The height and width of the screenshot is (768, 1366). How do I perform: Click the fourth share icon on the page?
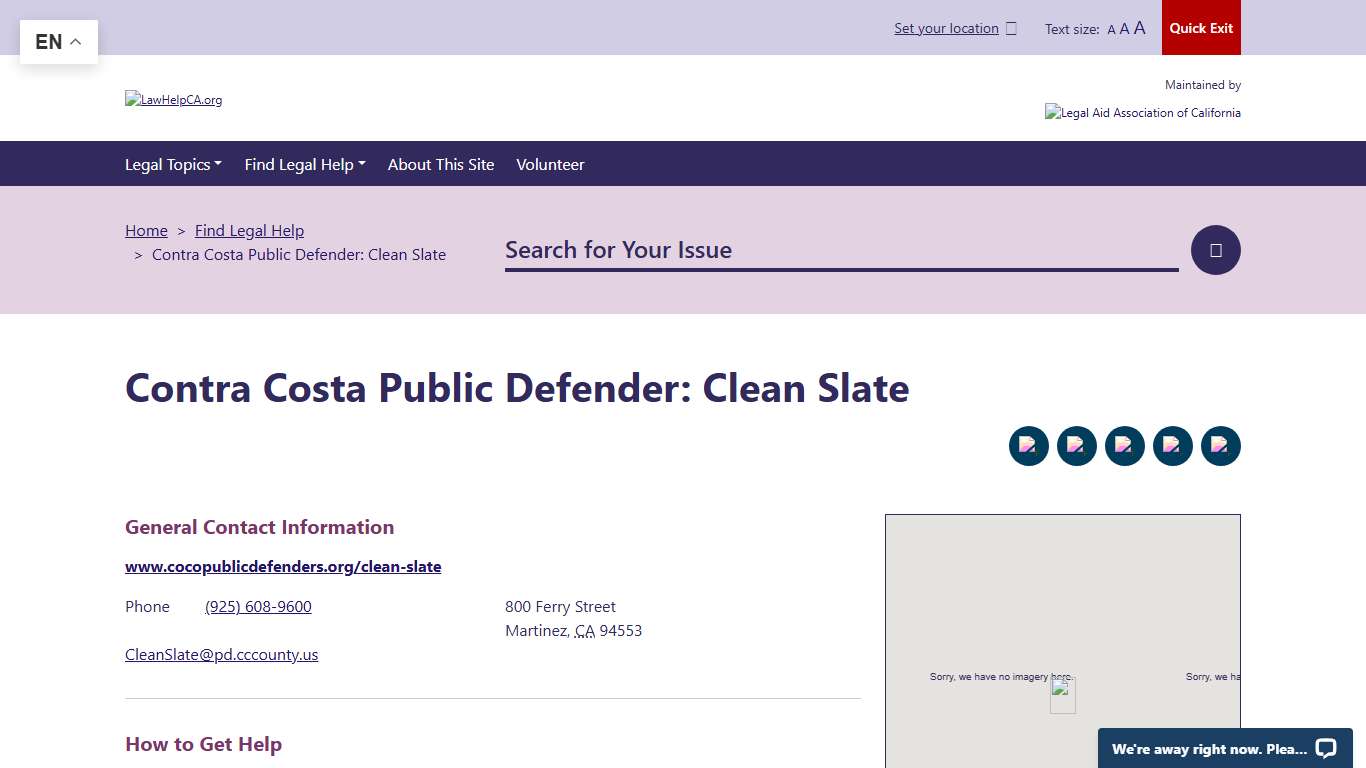click(x=1173, y=446)
